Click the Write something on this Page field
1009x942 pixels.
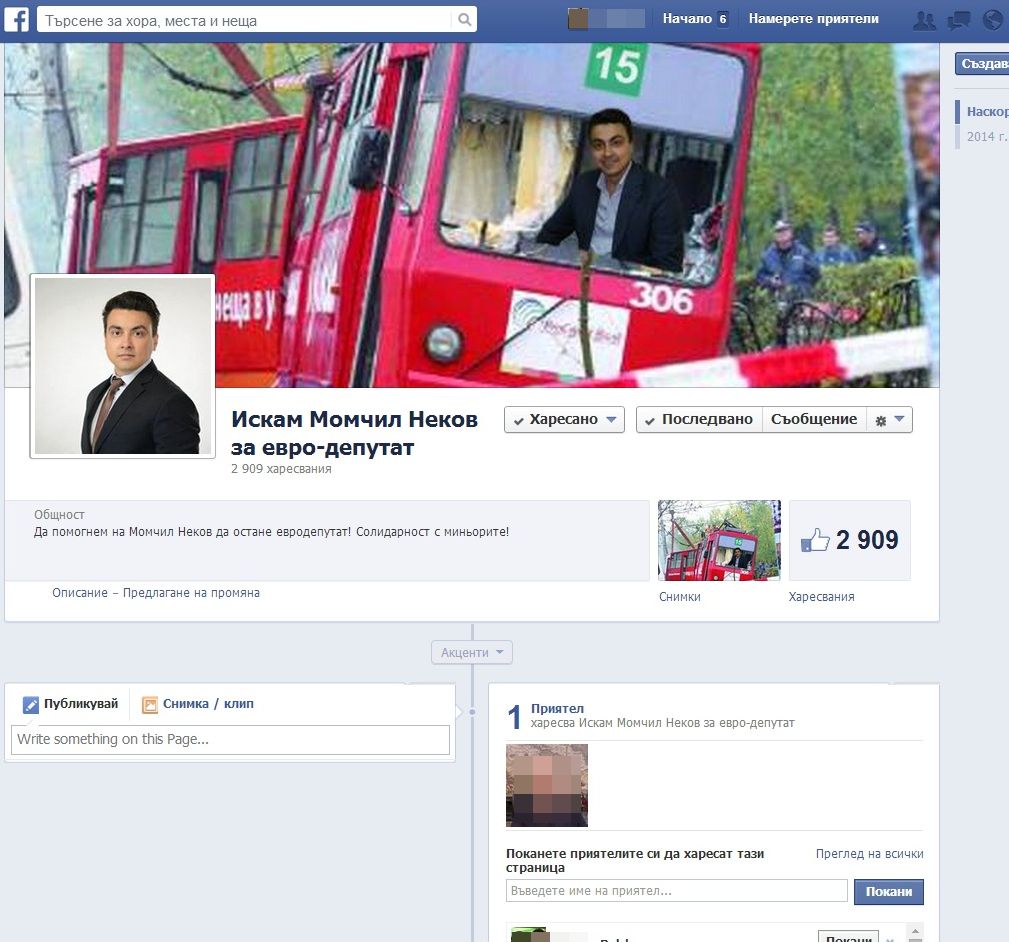pos(230,740)
